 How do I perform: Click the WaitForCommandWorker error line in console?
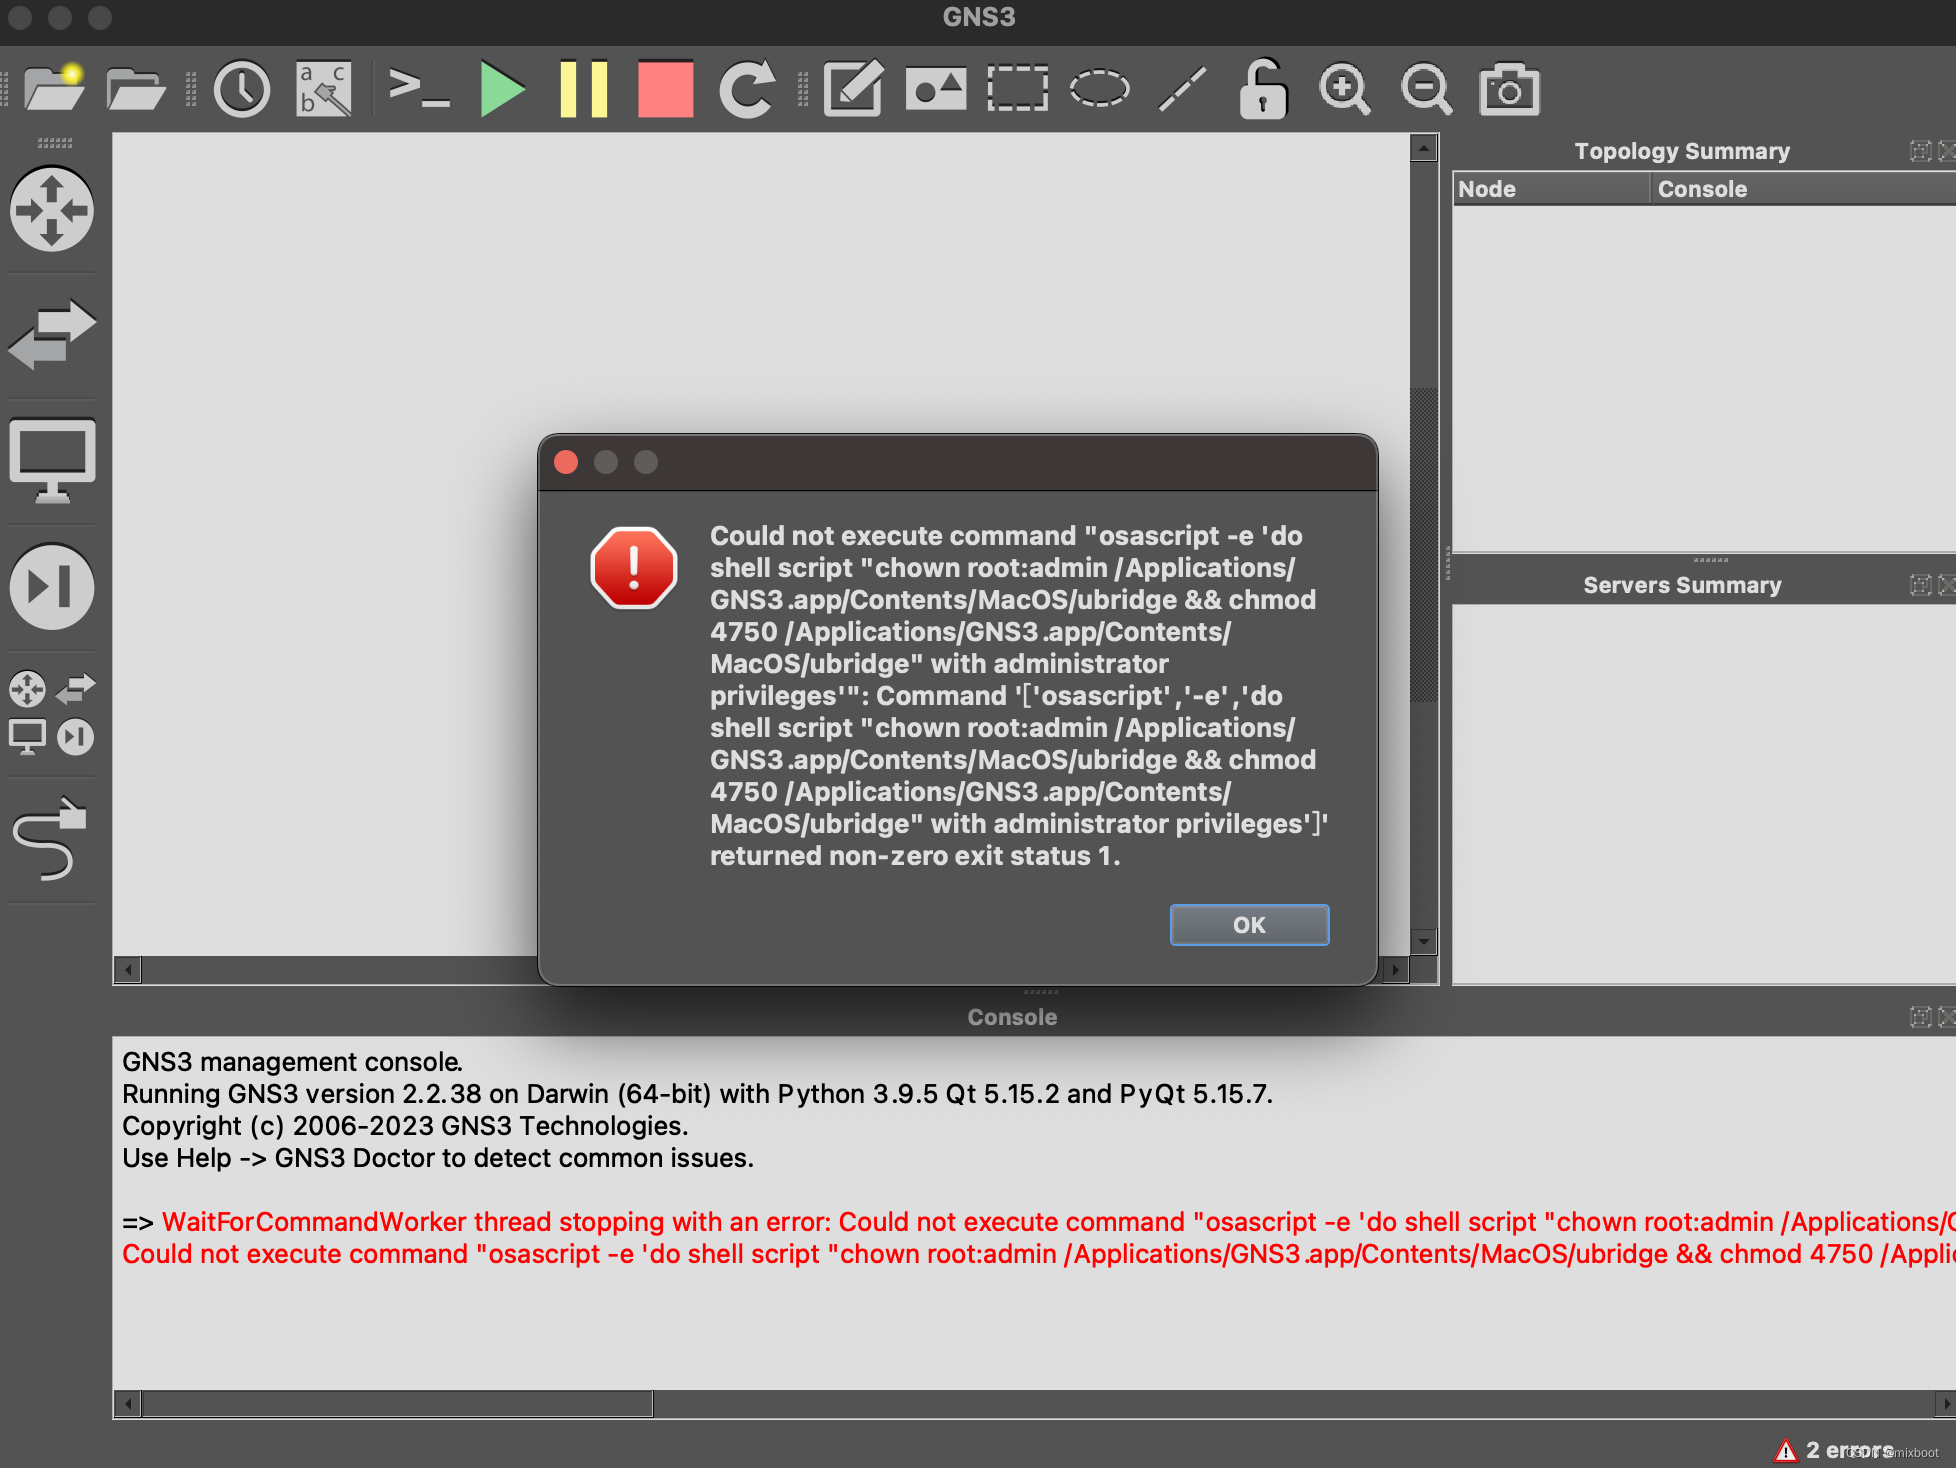pos(1039,1222)
